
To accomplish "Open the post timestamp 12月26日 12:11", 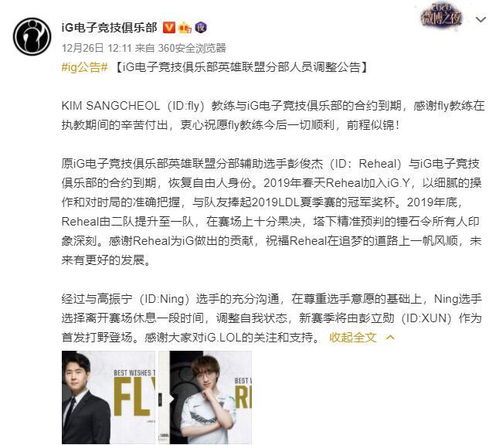I will click(97, 48).
